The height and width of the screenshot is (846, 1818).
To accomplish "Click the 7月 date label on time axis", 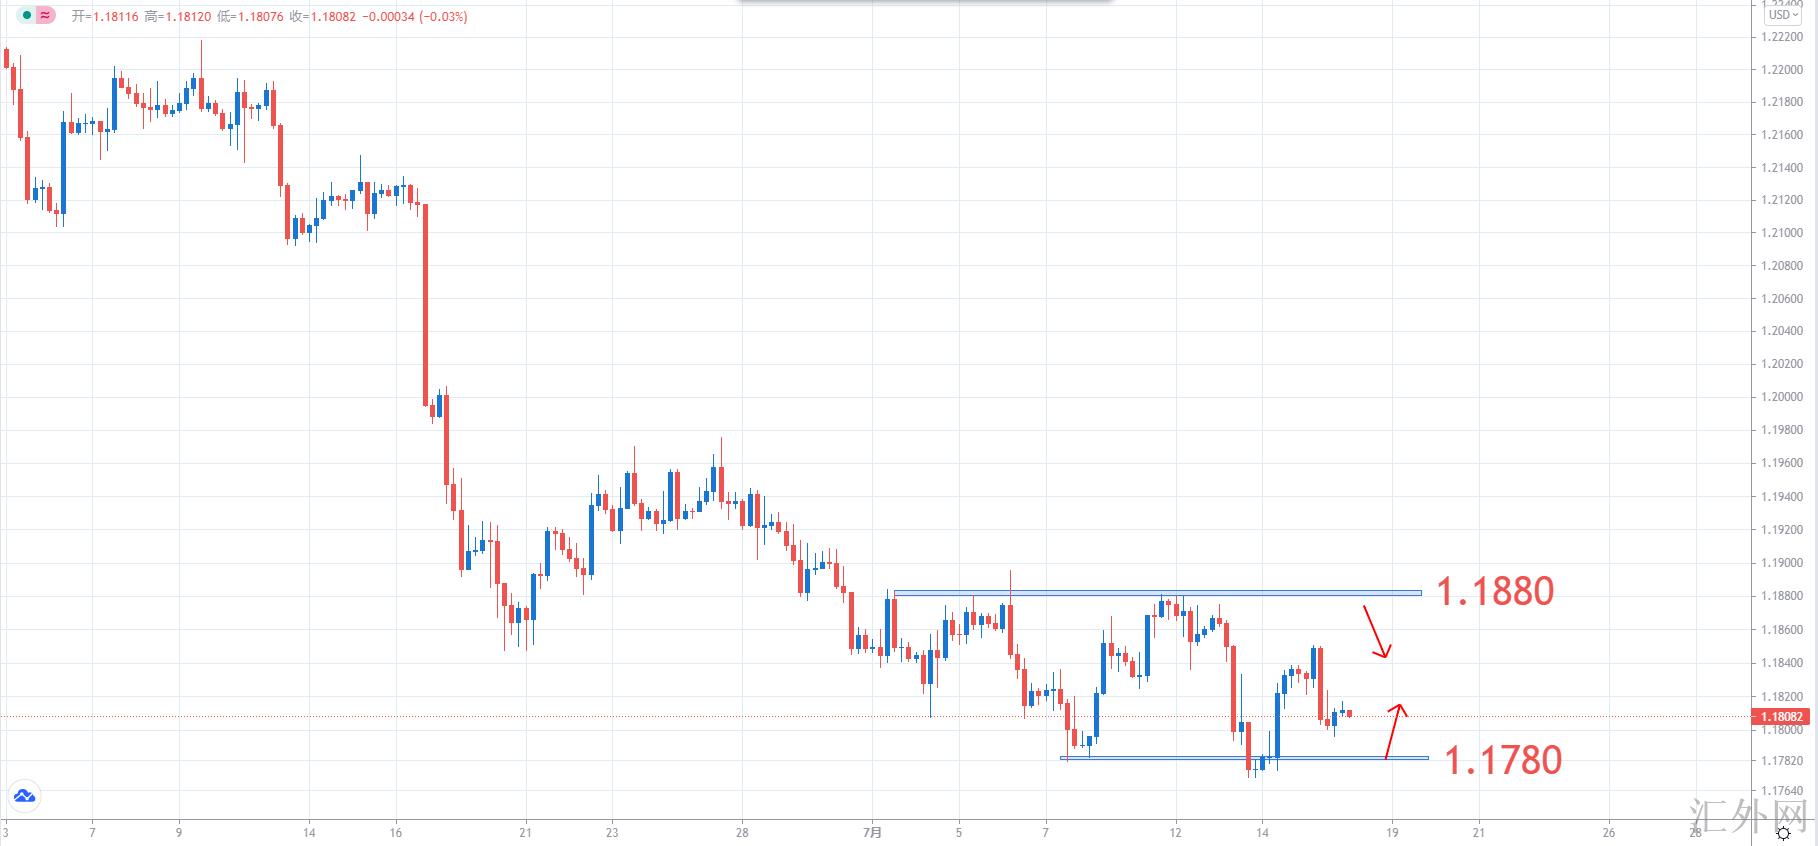I will pos(873,832).
